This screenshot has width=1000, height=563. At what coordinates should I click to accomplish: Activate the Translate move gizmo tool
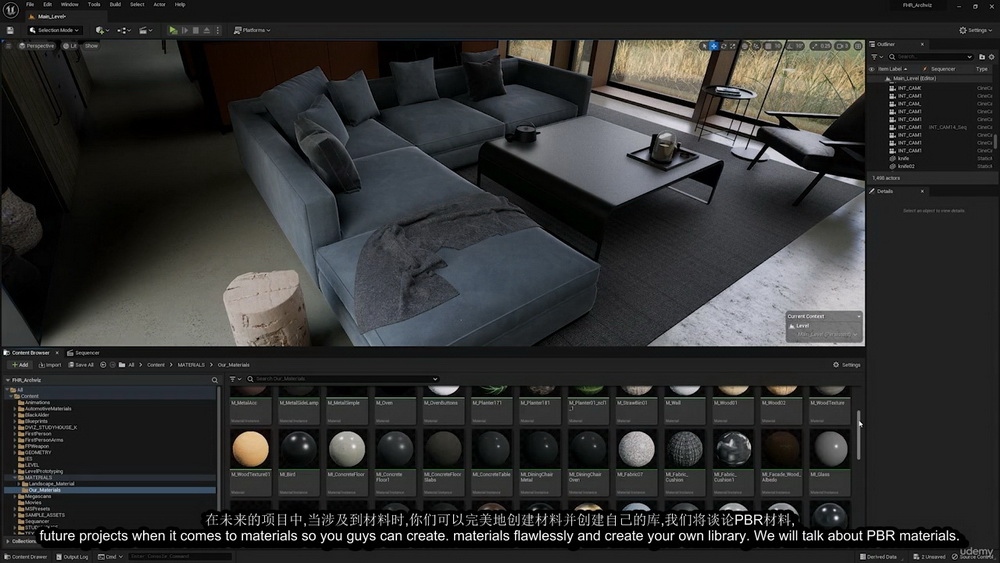click(714, 46)
